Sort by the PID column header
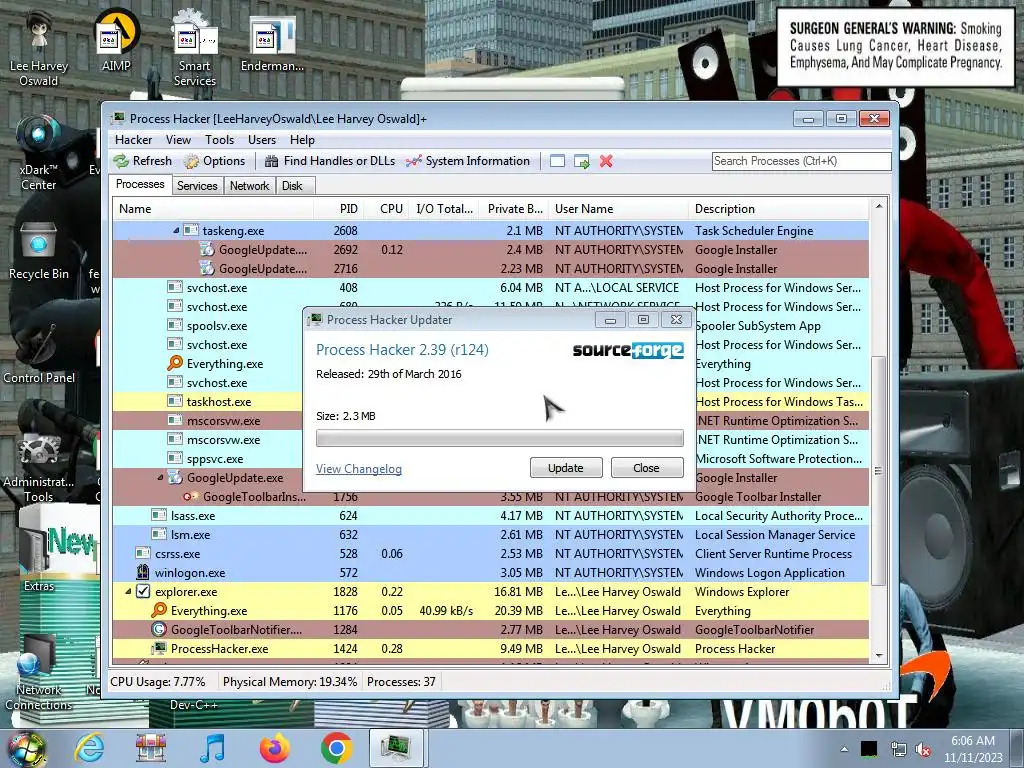 coord(338,209)
